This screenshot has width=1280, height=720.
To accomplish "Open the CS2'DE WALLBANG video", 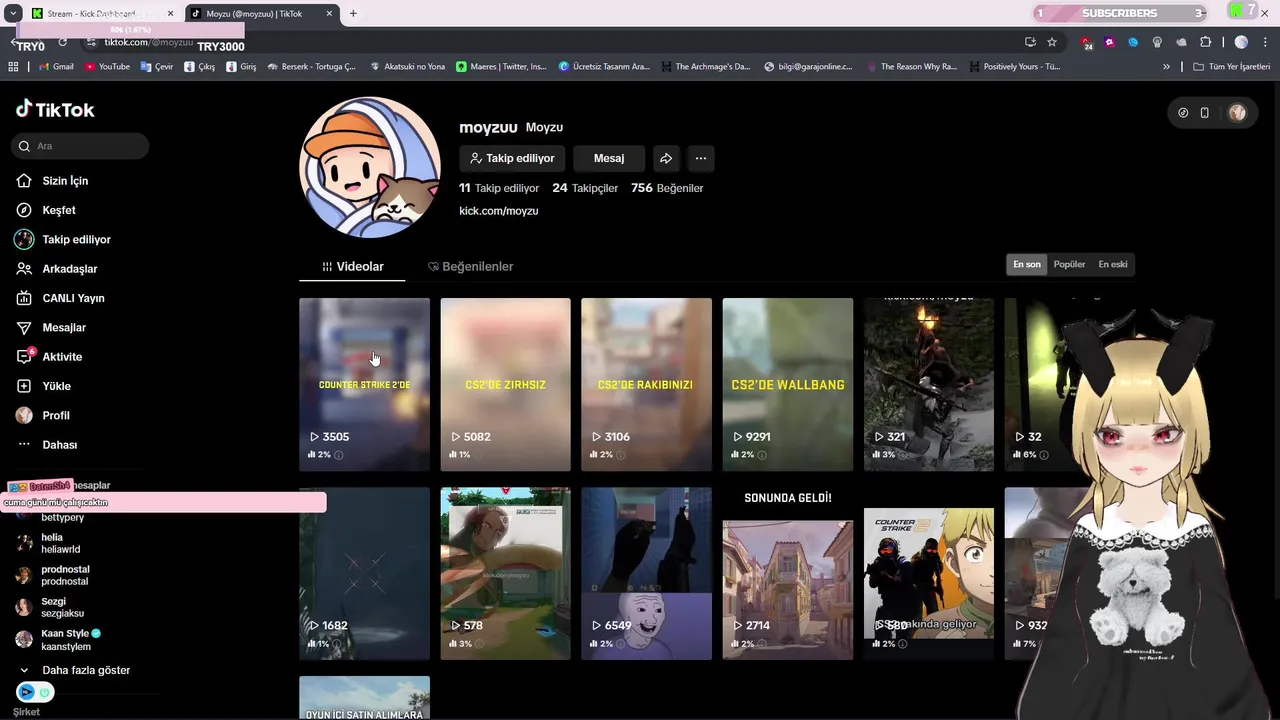I will coord(788,384).
